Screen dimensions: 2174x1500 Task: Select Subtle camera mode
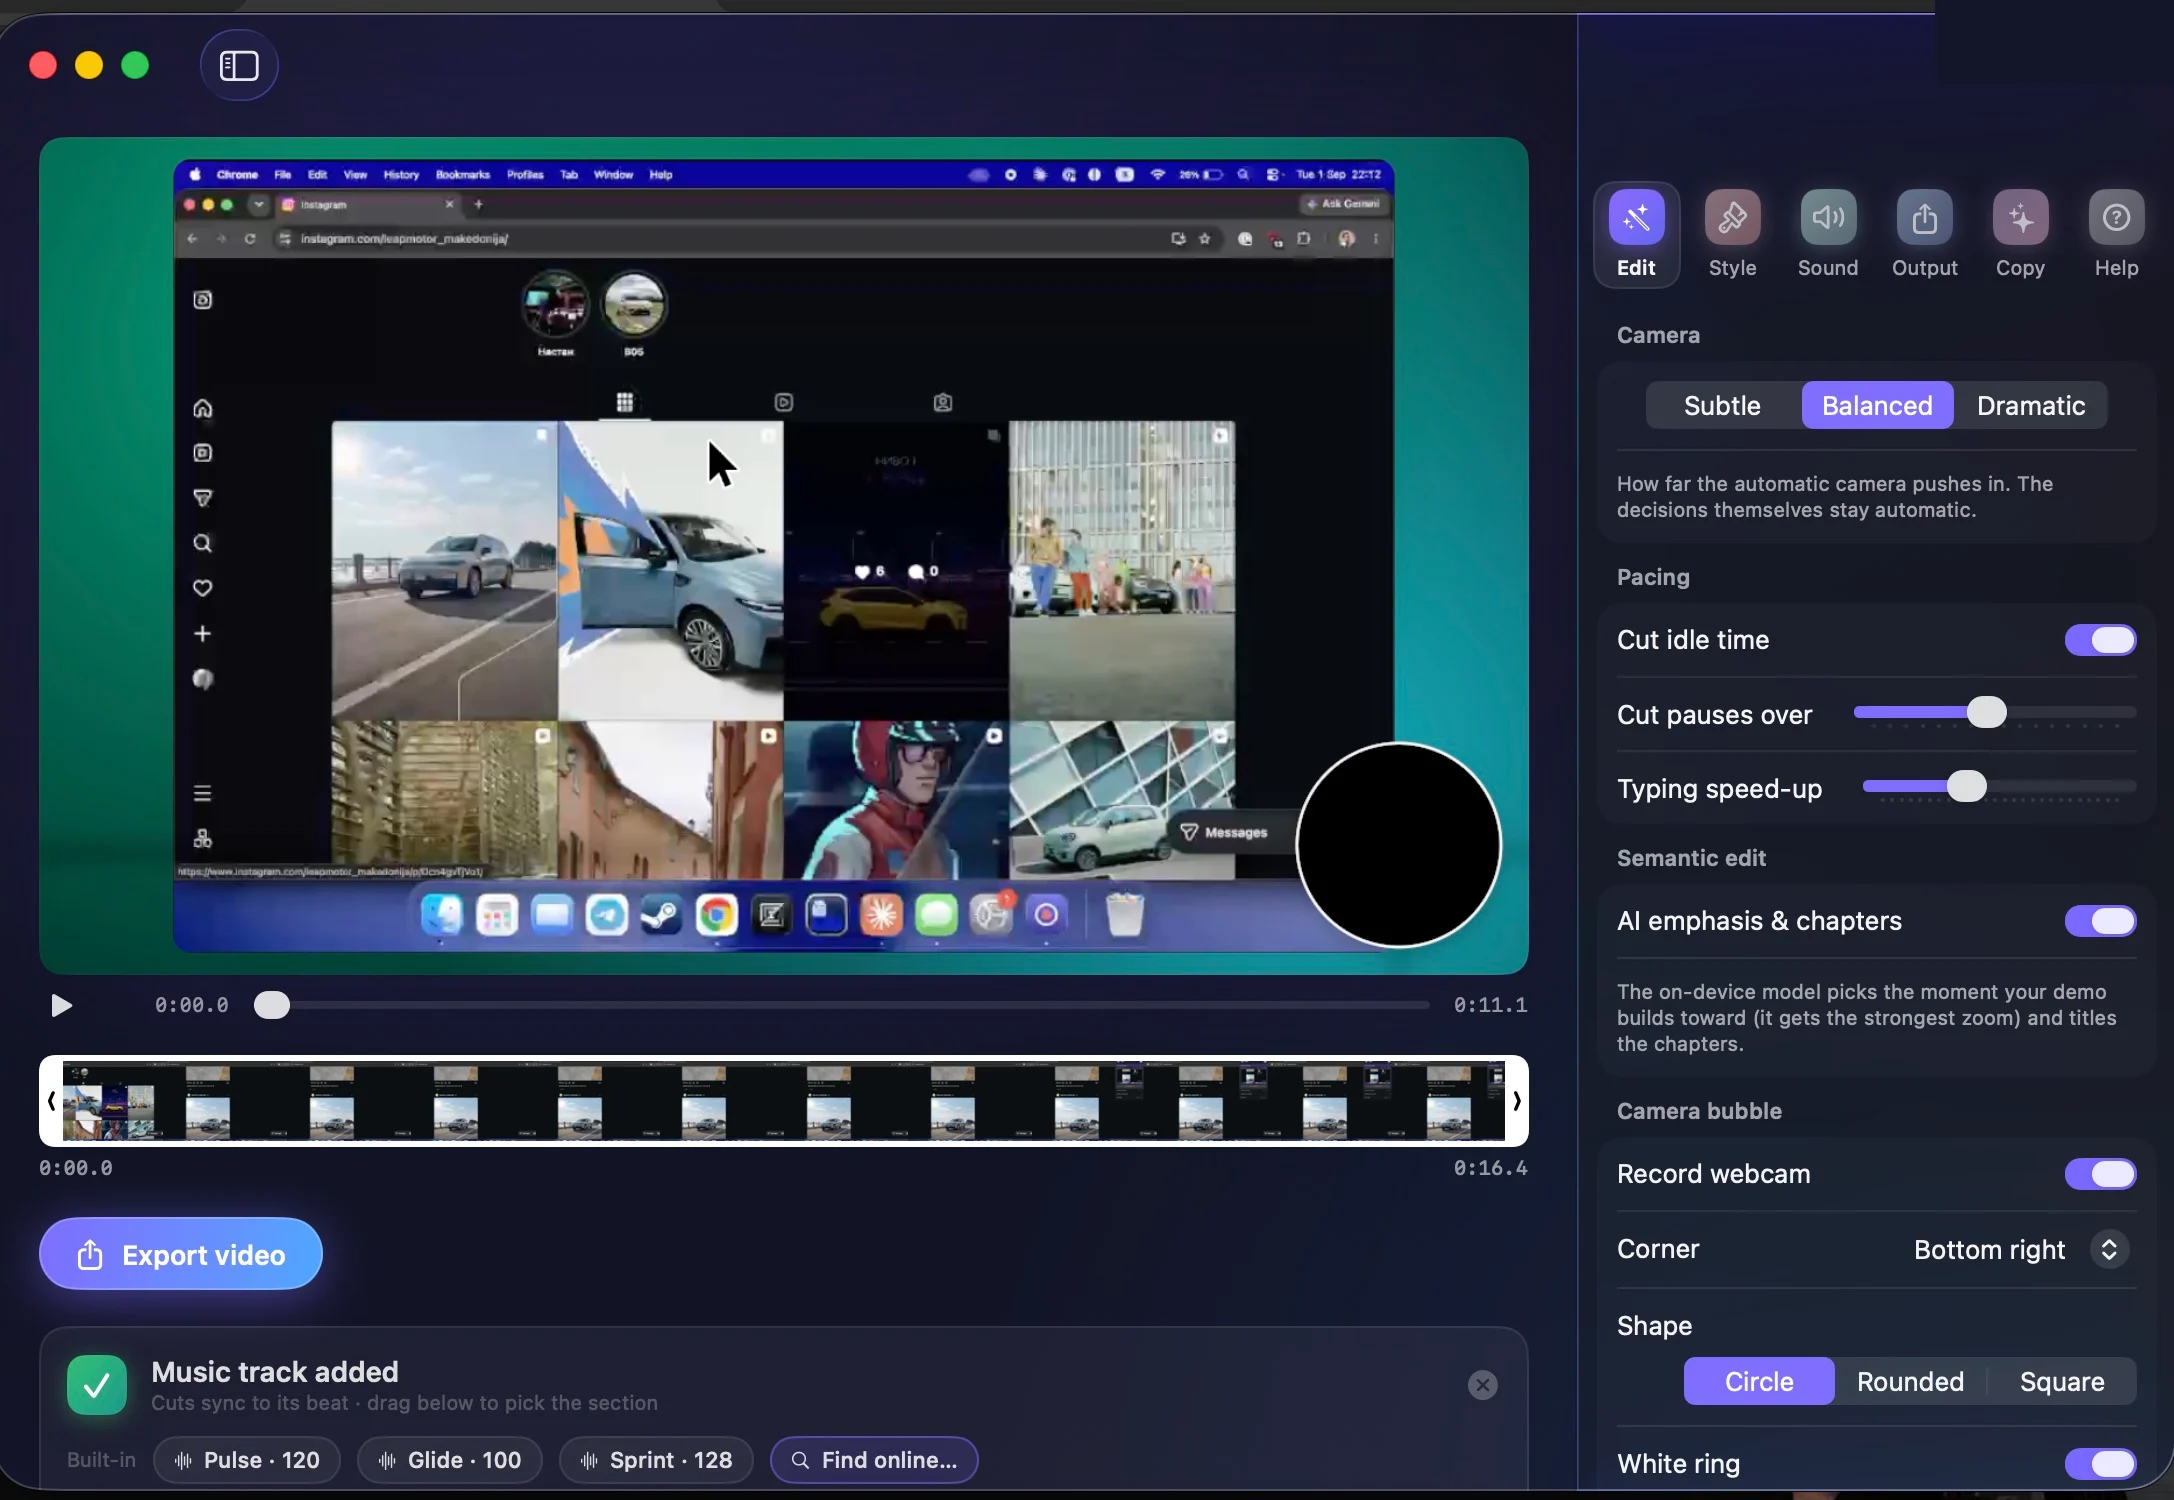[x=1722, y=405]
